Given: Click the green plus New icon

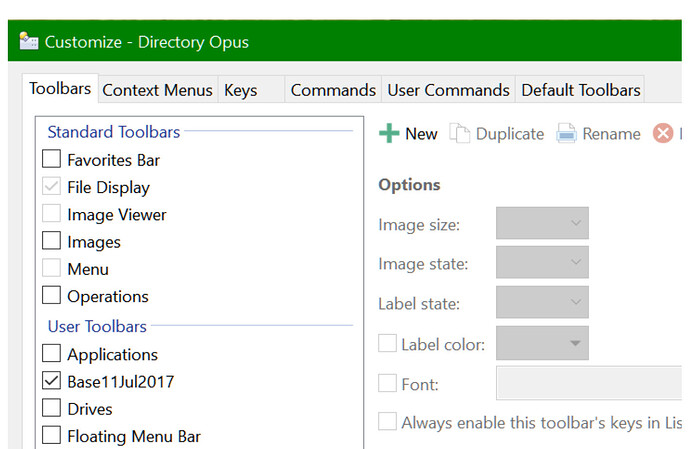Looking at the screenshot, I should coord(389,133).
